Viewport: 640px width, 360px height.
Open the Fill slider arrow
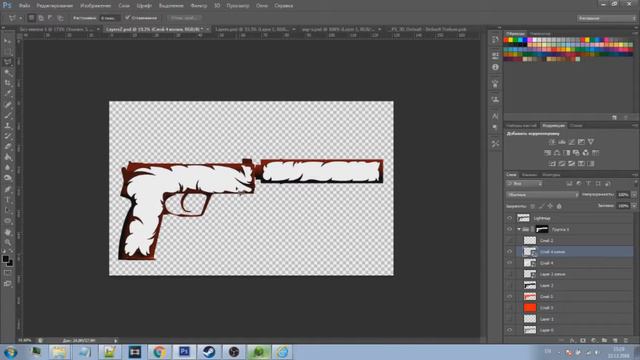(x=634, y=206)
